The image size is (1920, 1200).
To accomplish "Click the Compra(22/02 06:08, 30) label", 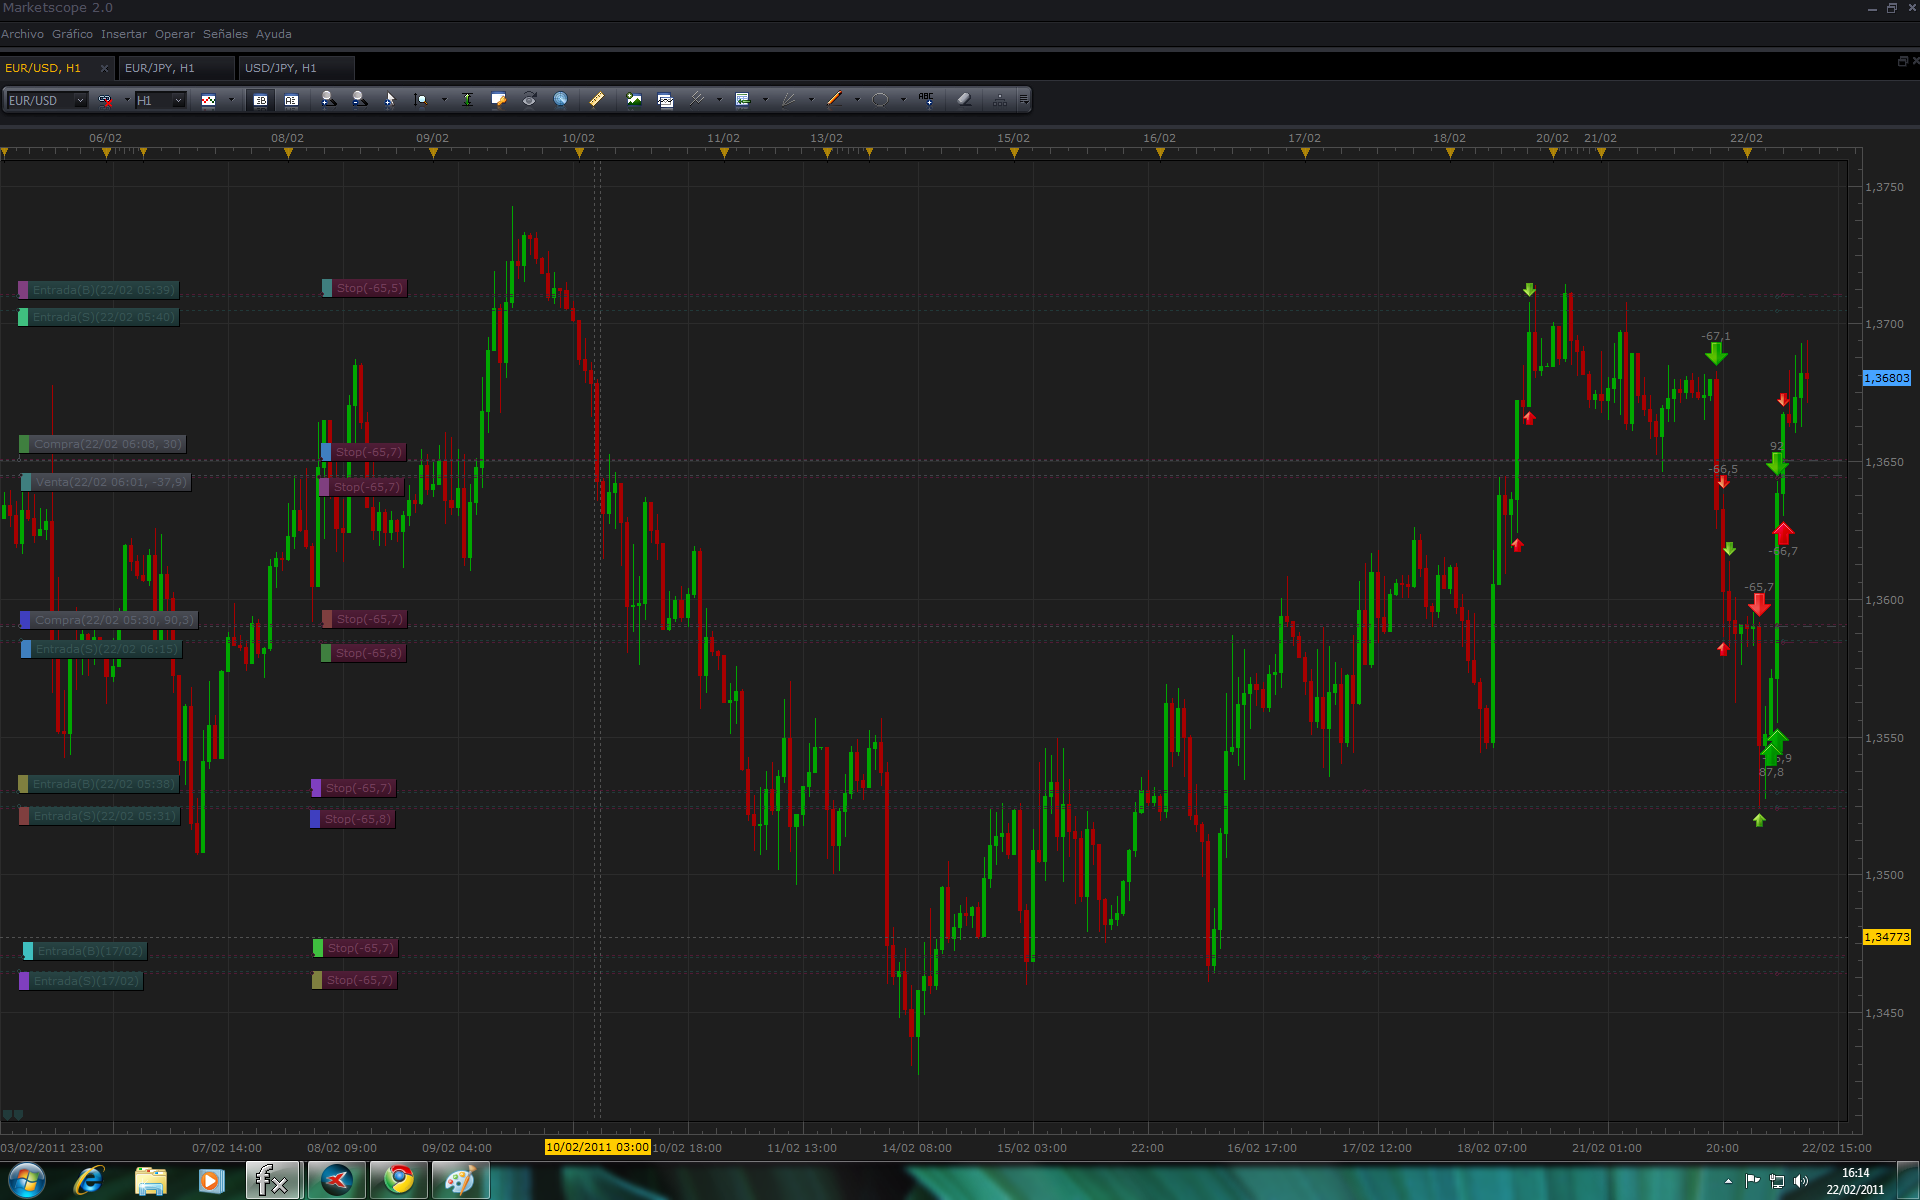I will coord(107,444).
